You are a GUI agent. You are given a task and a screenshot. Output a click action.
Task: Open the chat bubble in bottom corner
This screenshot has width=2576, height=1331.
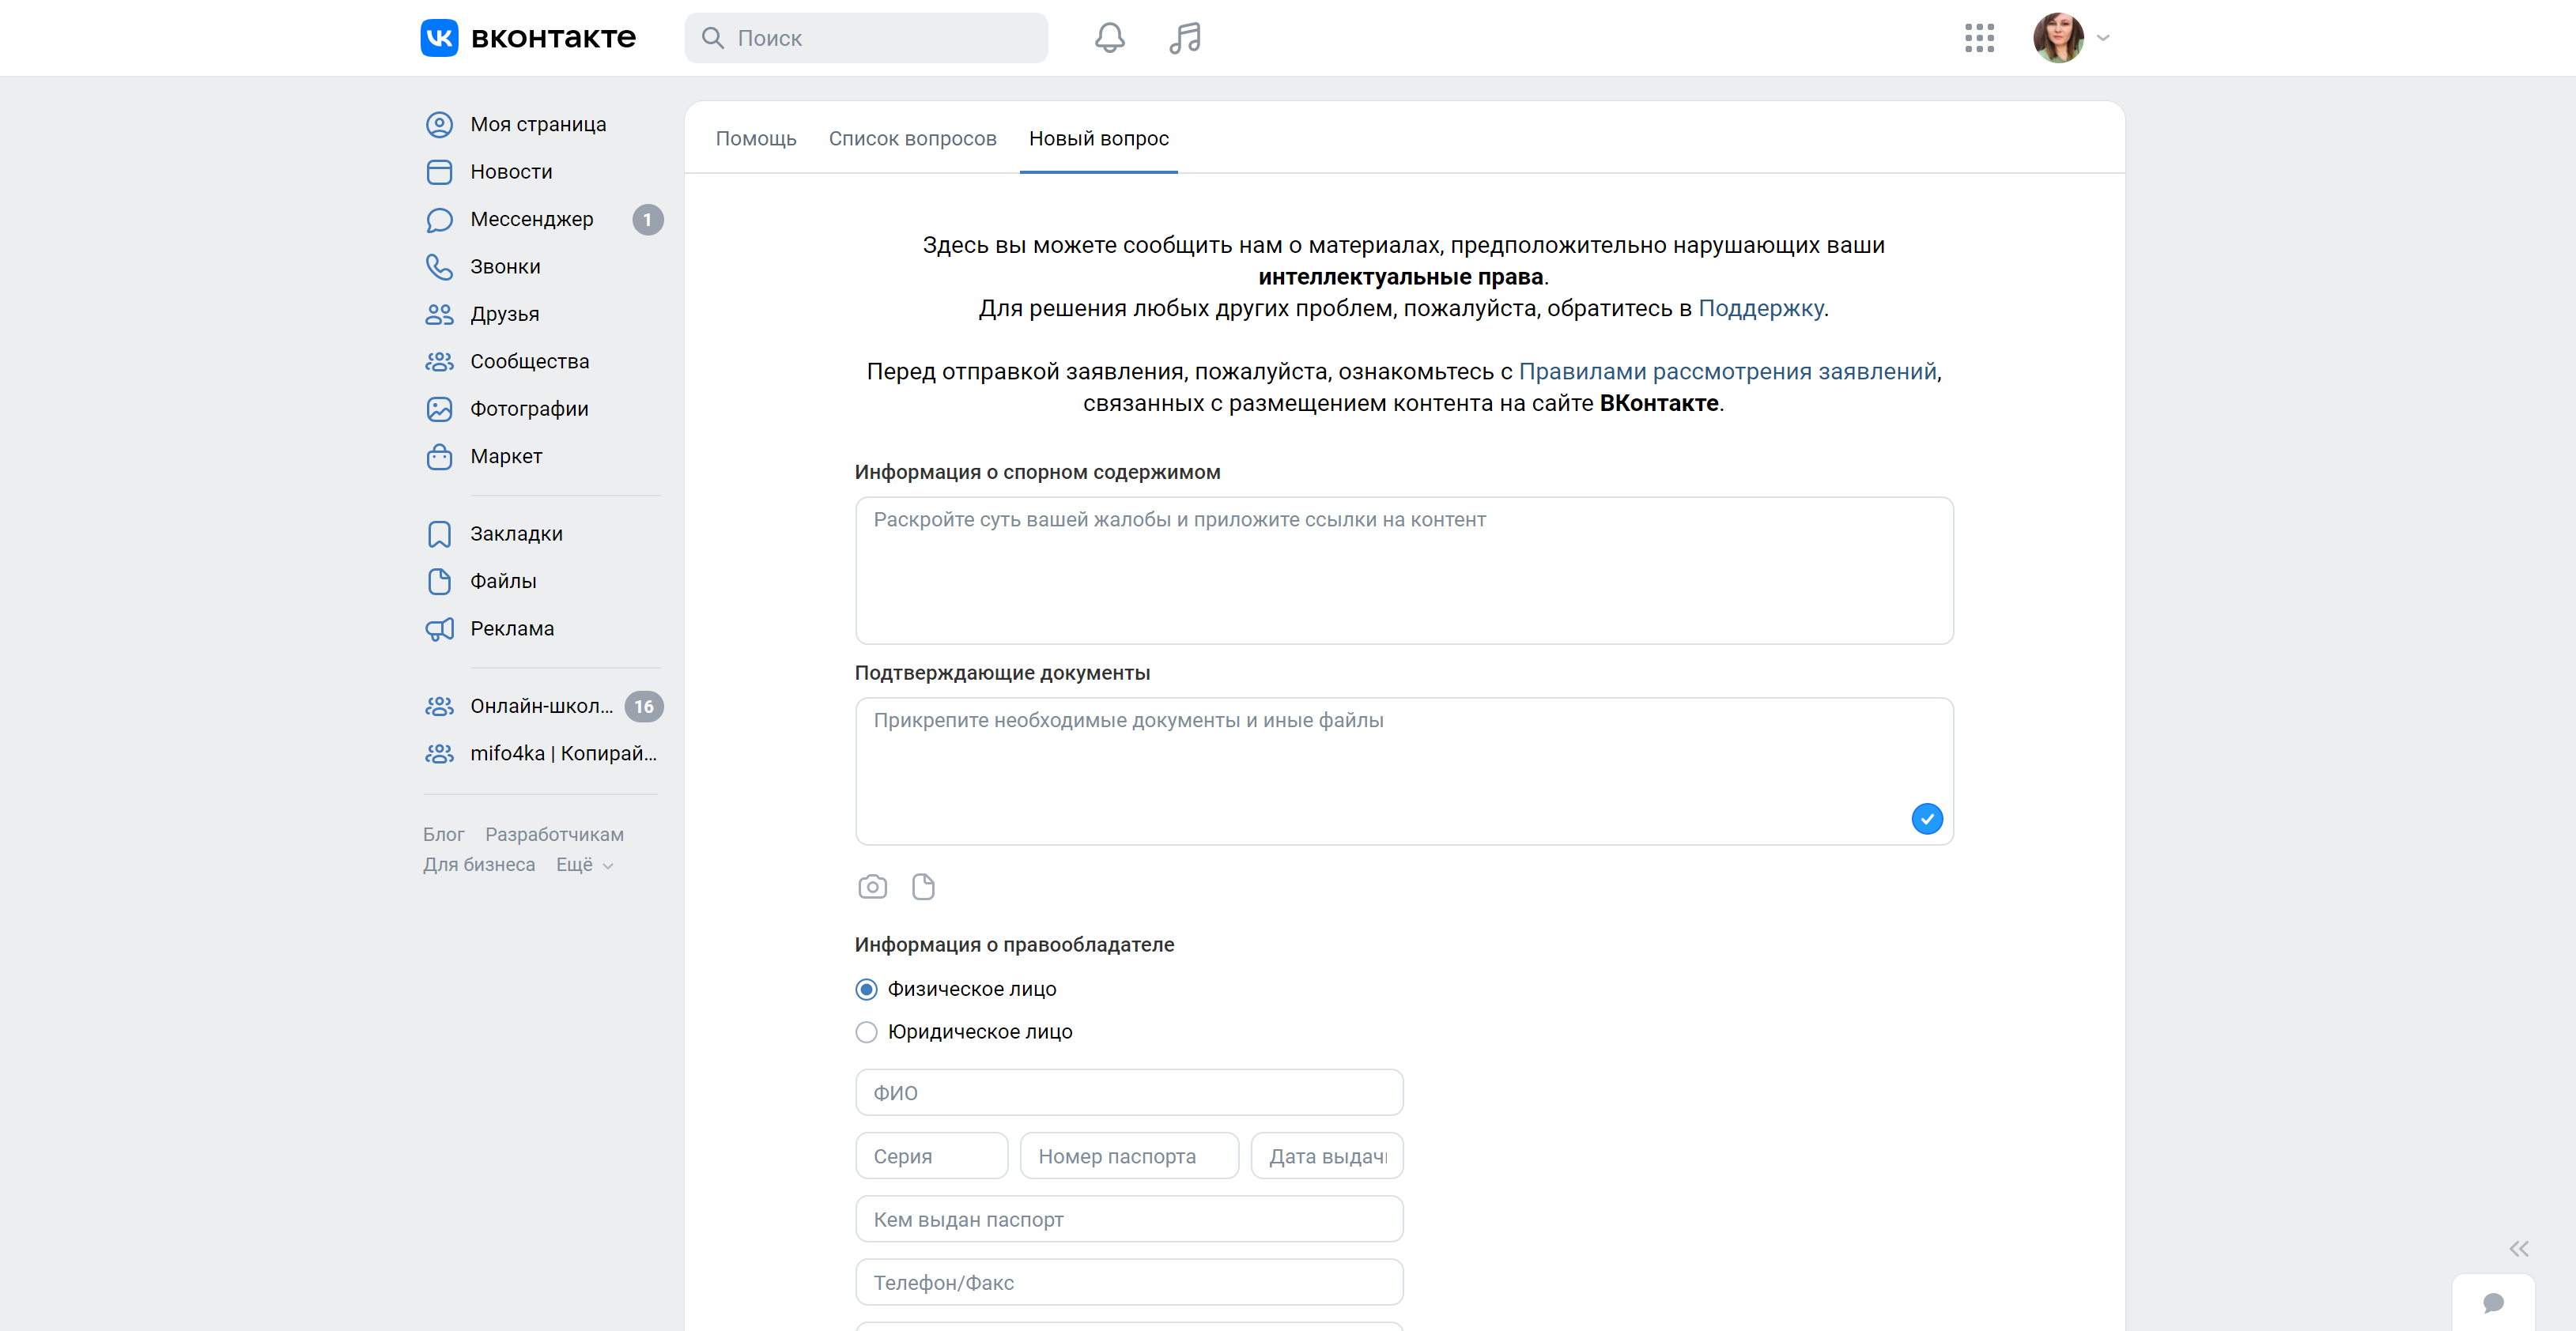[2492, 1303]
